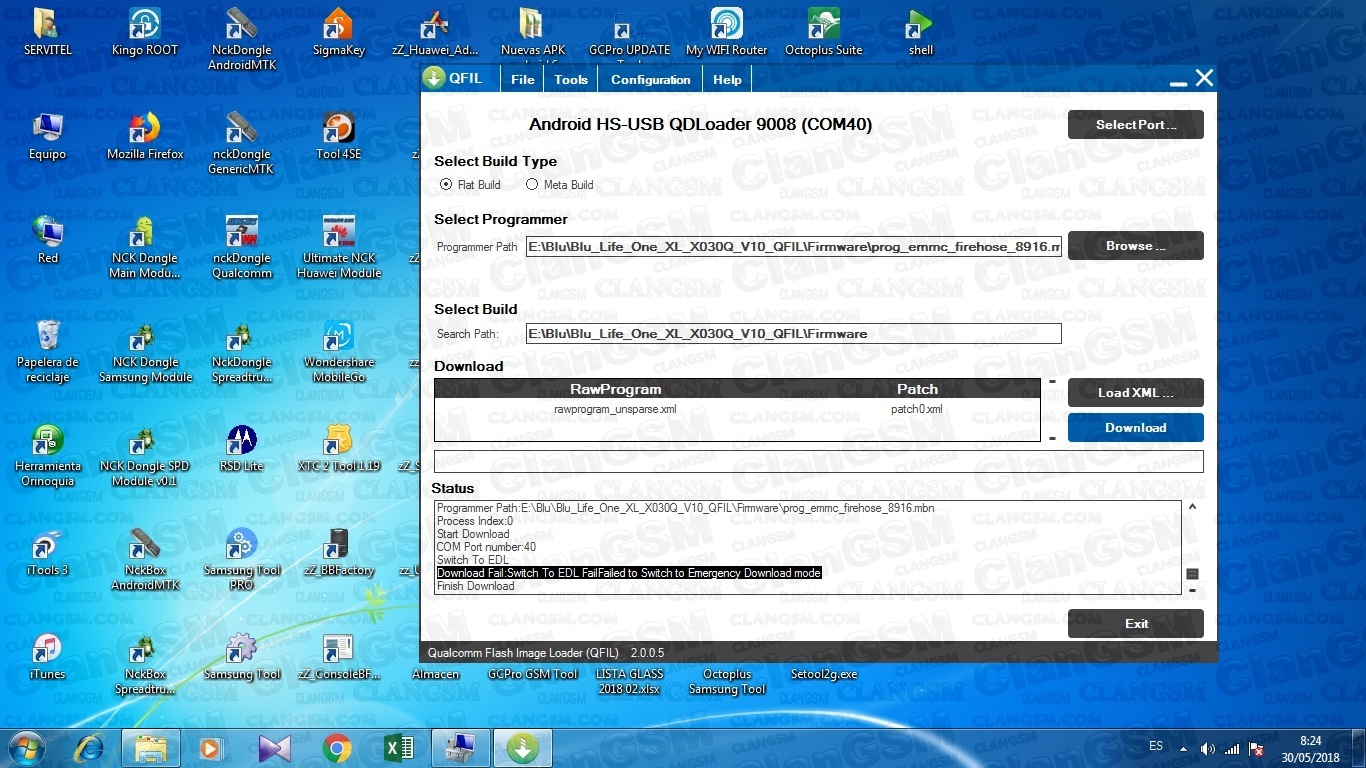Screen dimensions: 1366x768
Task: Open Papelera de reciclaje
Action: (47, 351)
